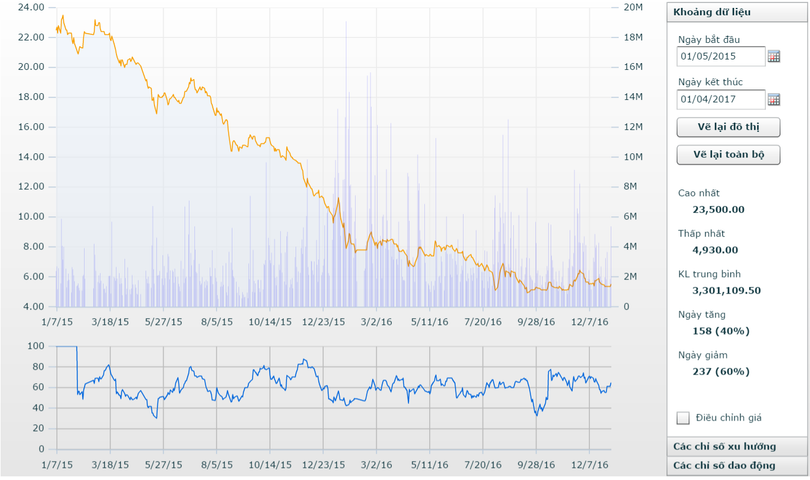Enable the 'Điều chỉnh giá' checkbox

[683, 418]
